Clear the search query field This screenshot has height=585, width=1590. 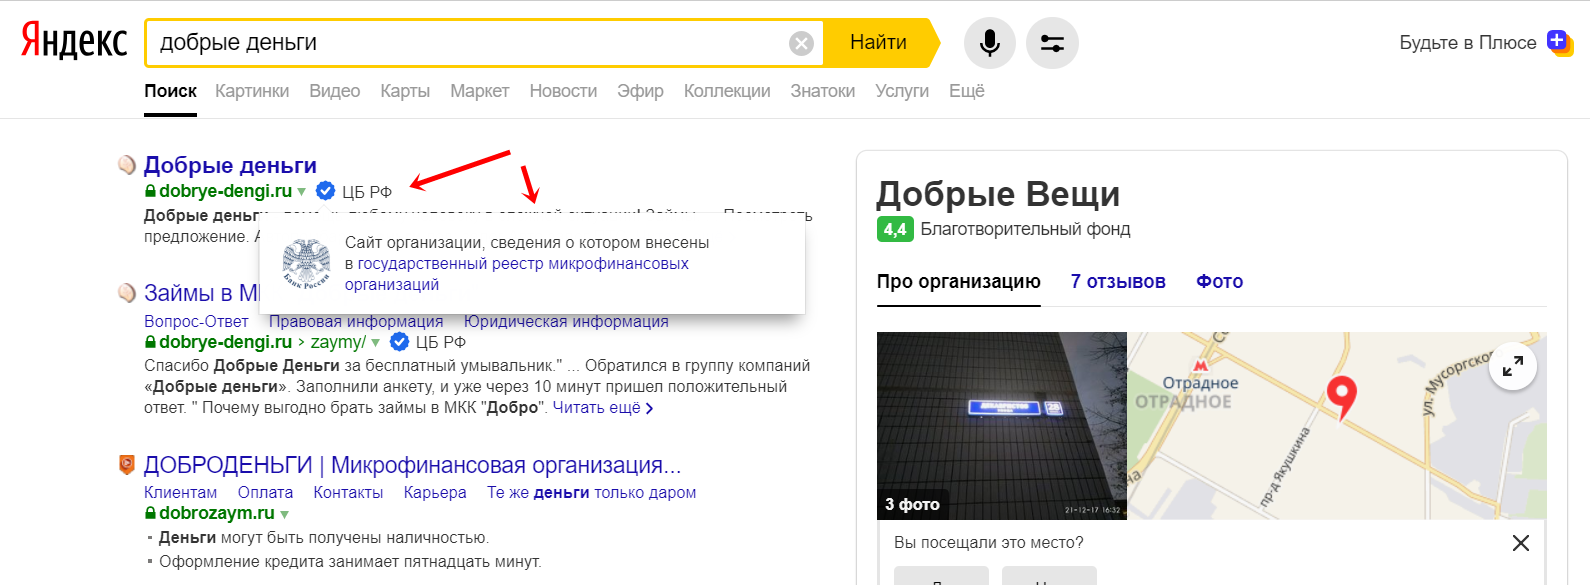[x=801, y=43]
